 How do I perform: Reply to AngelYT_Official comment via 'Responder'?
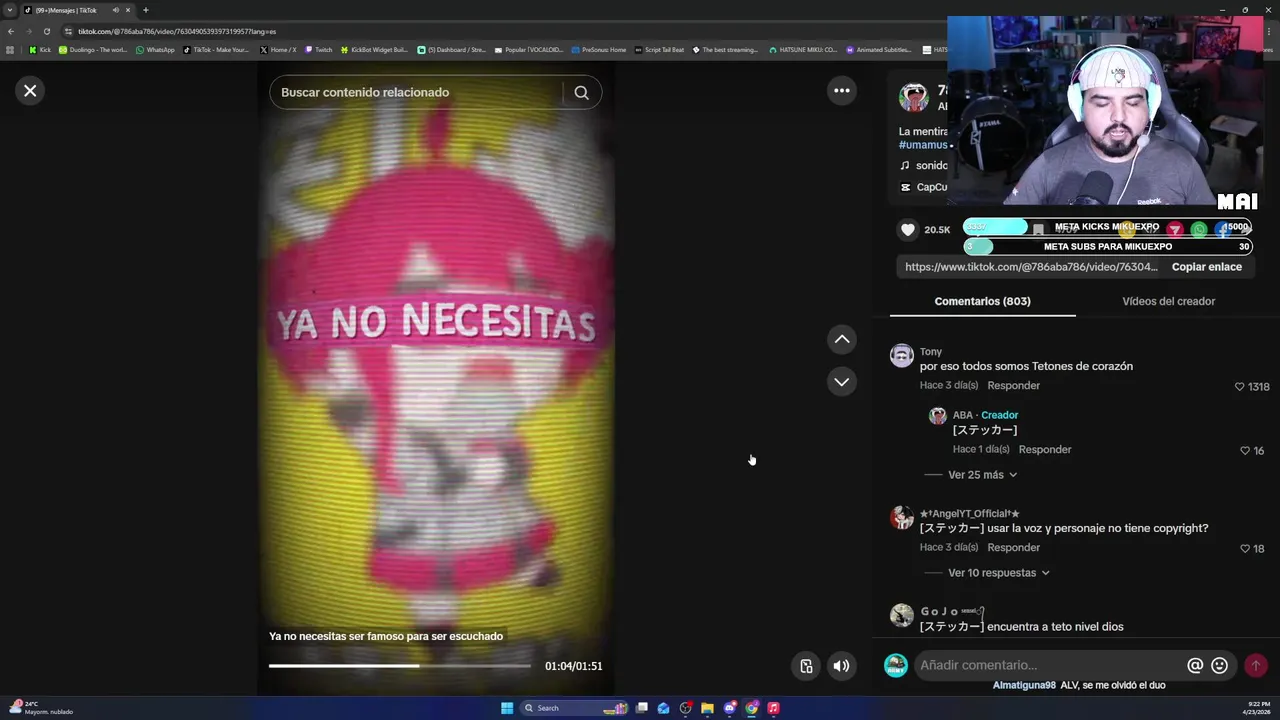pos(1013,548)
